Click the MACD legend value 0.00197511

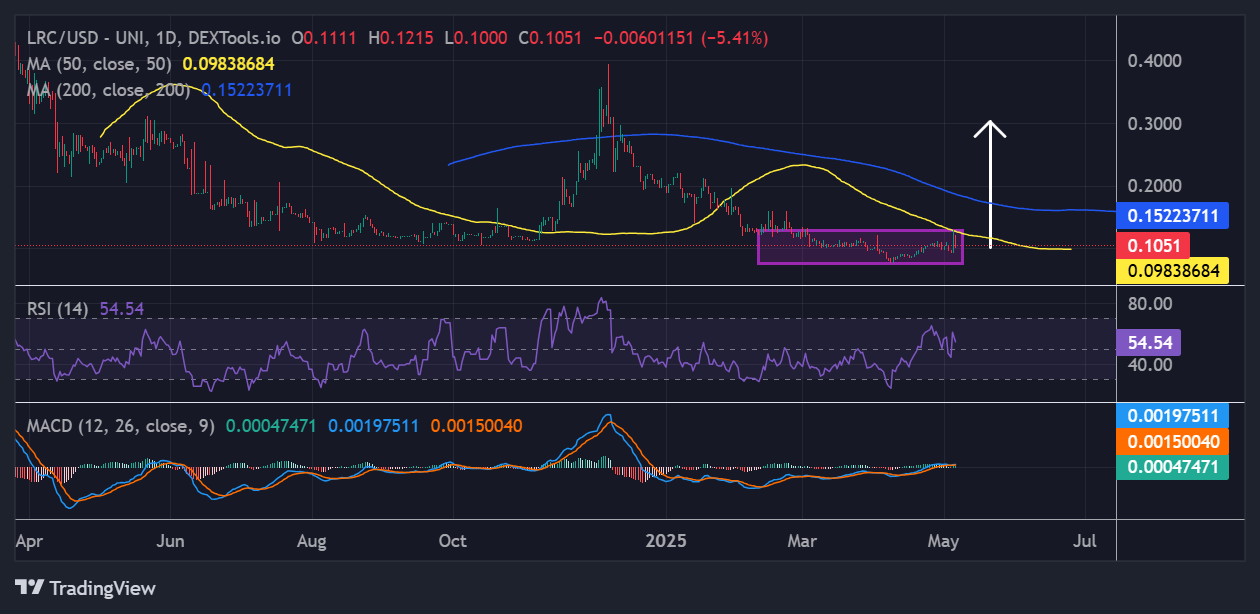coord(375,426)
